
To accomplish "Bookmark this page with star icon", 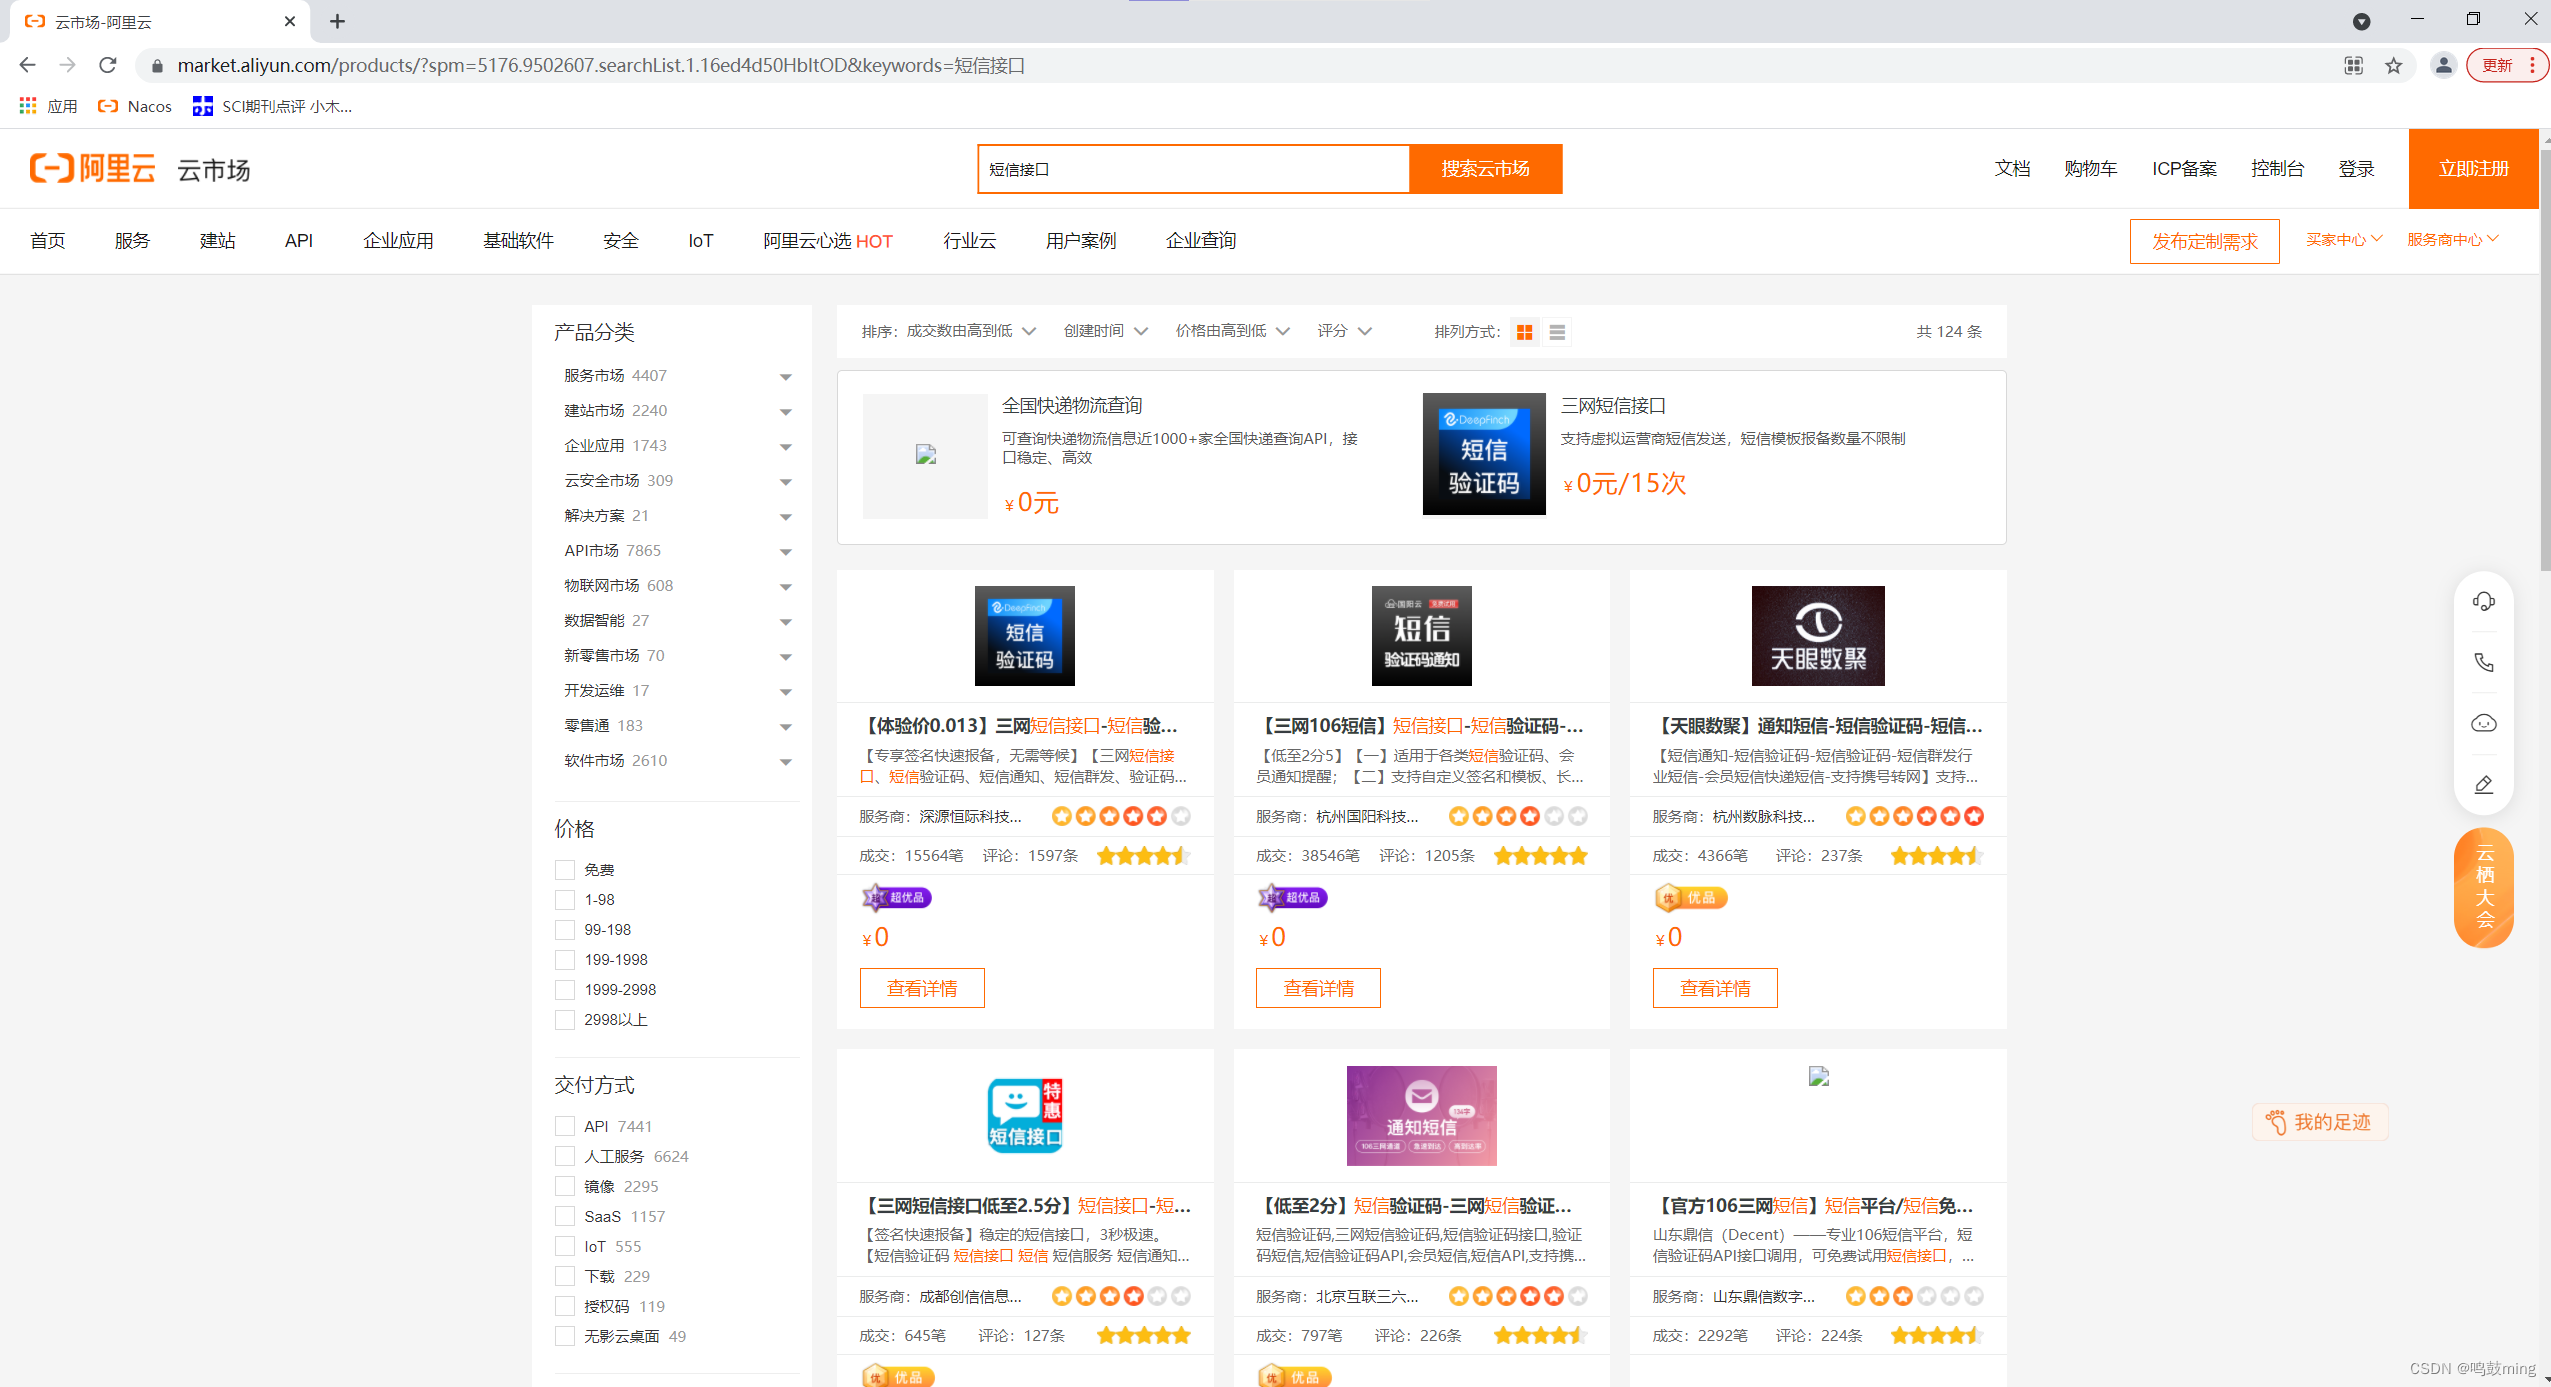I will click(2394, 65).
